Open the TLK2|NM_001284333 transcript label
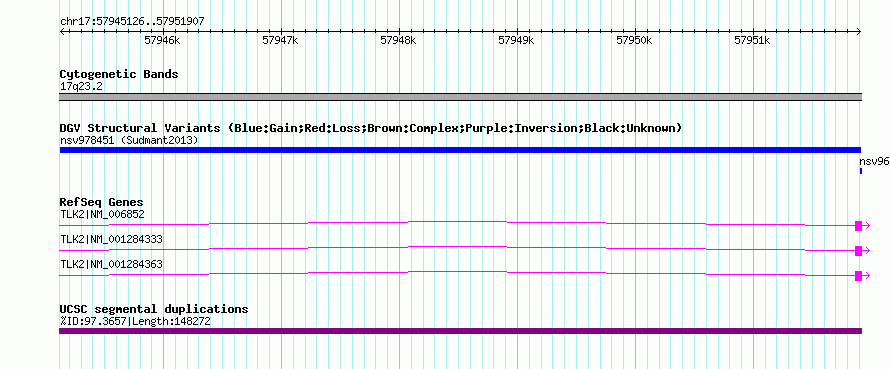This screenshot has height=369, width=890. pos(111,240)
